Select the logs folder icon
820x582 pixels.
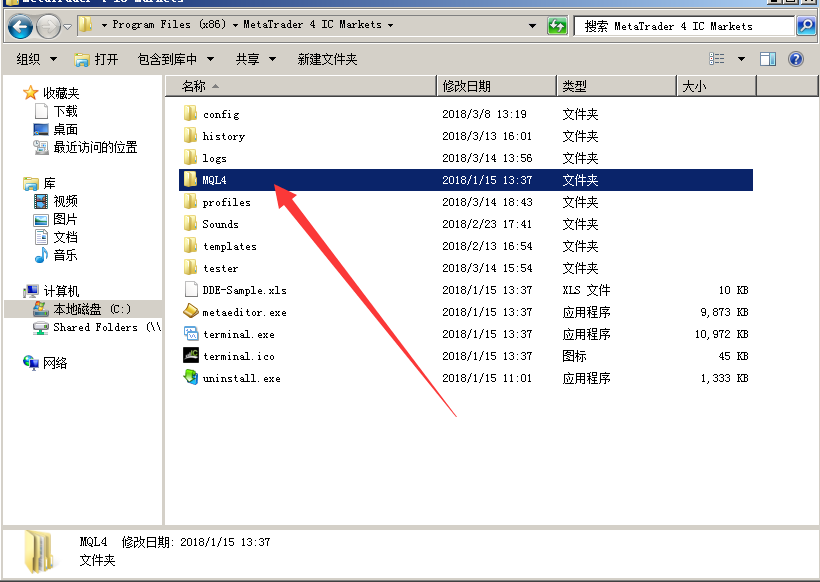(x=190, y=157)
